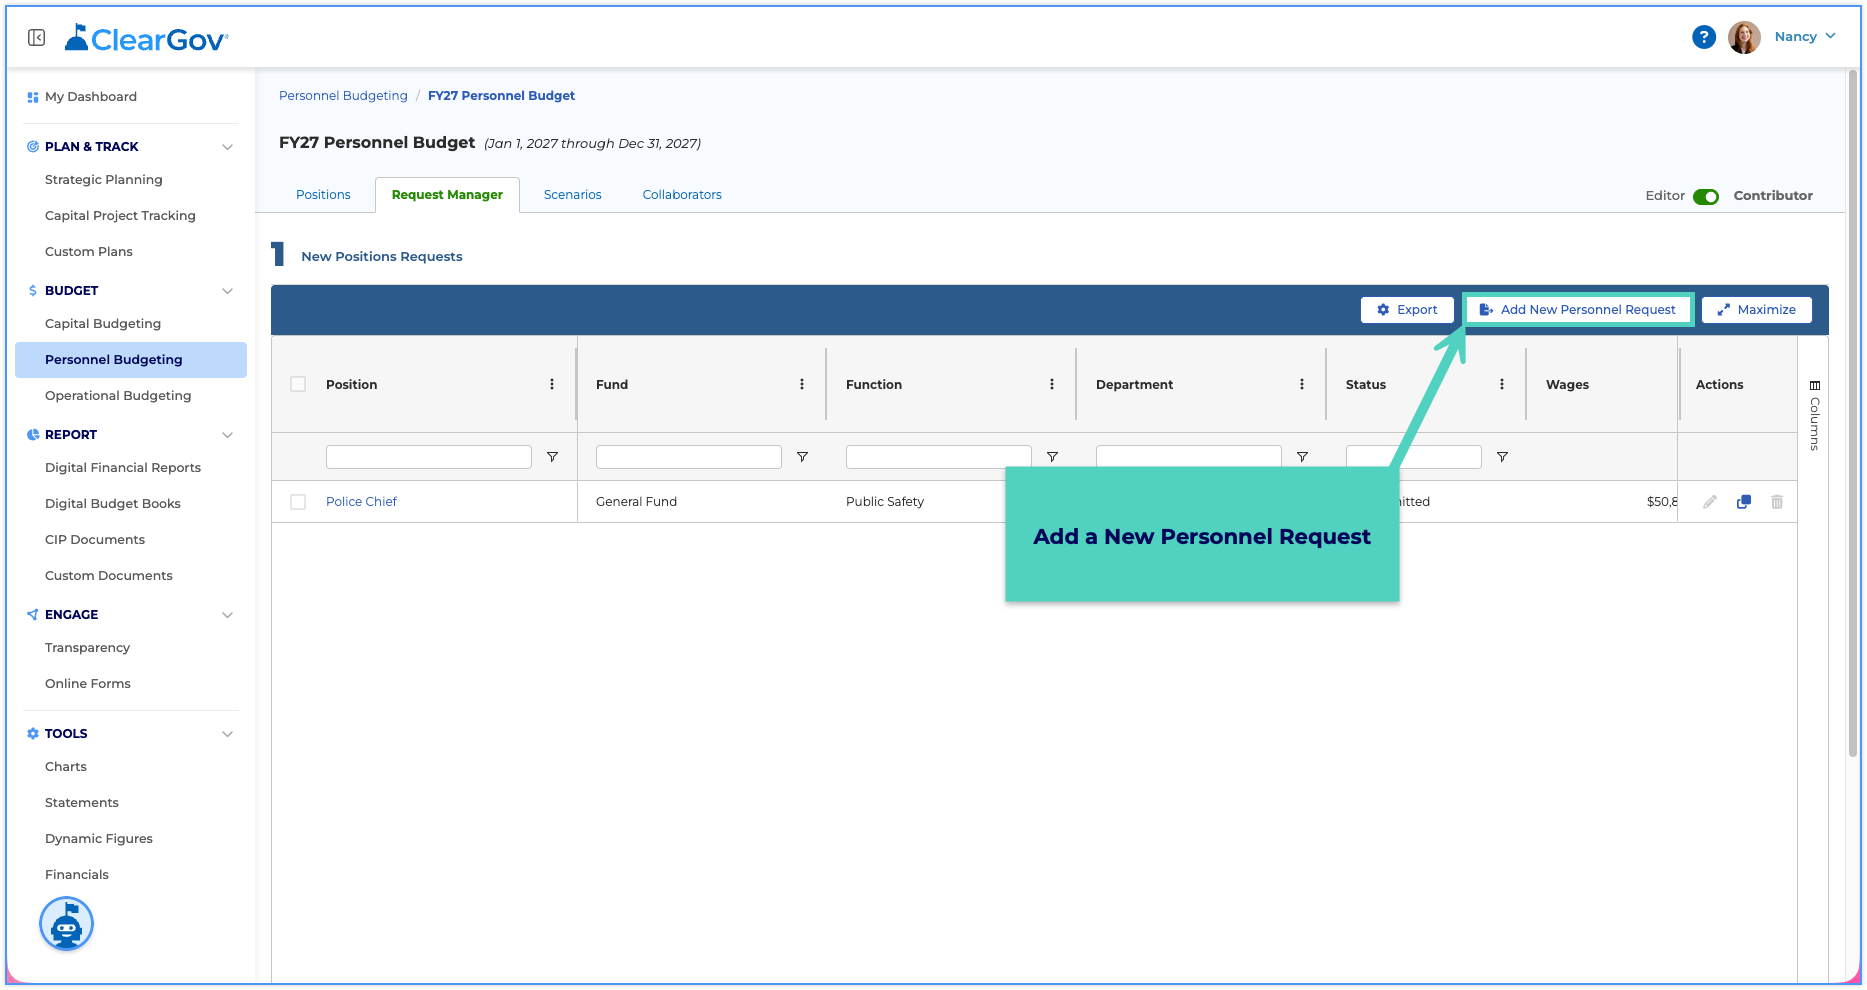Switch to the Positions tab
Screen dimensions: 1867x990
(x=323, y=195)
